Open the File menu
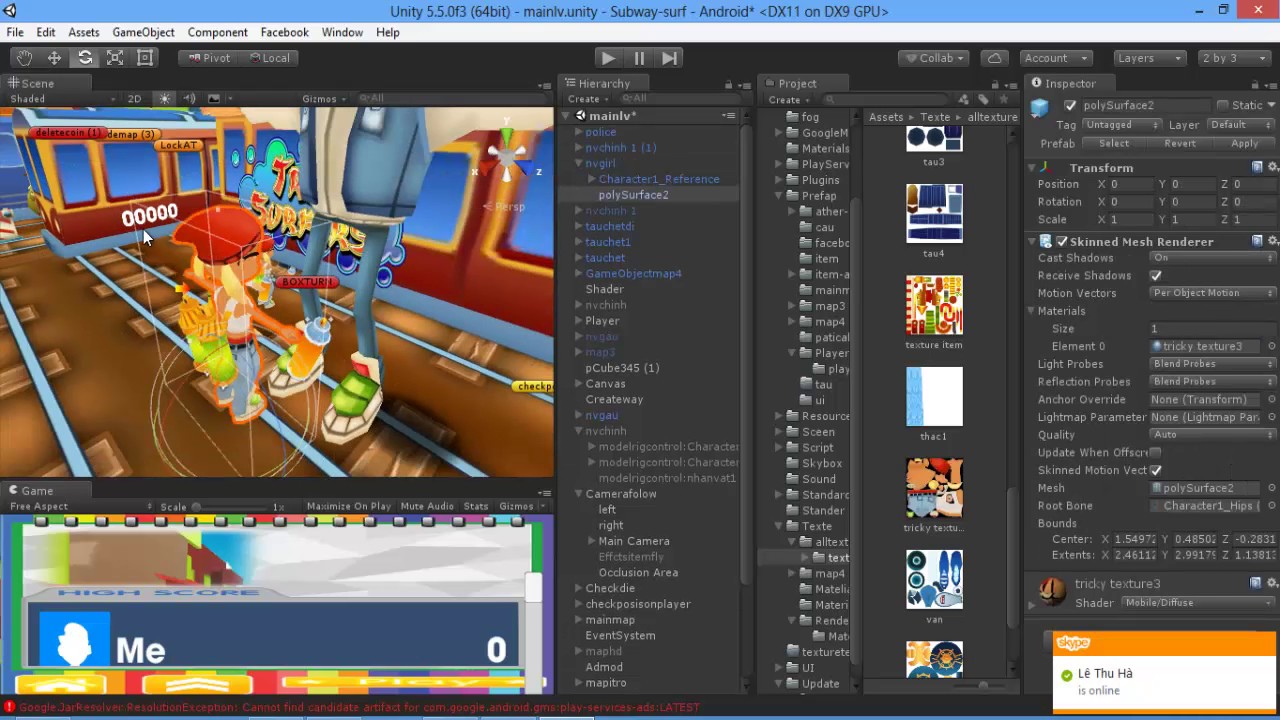1280x720 pixels. pos(15,32)
